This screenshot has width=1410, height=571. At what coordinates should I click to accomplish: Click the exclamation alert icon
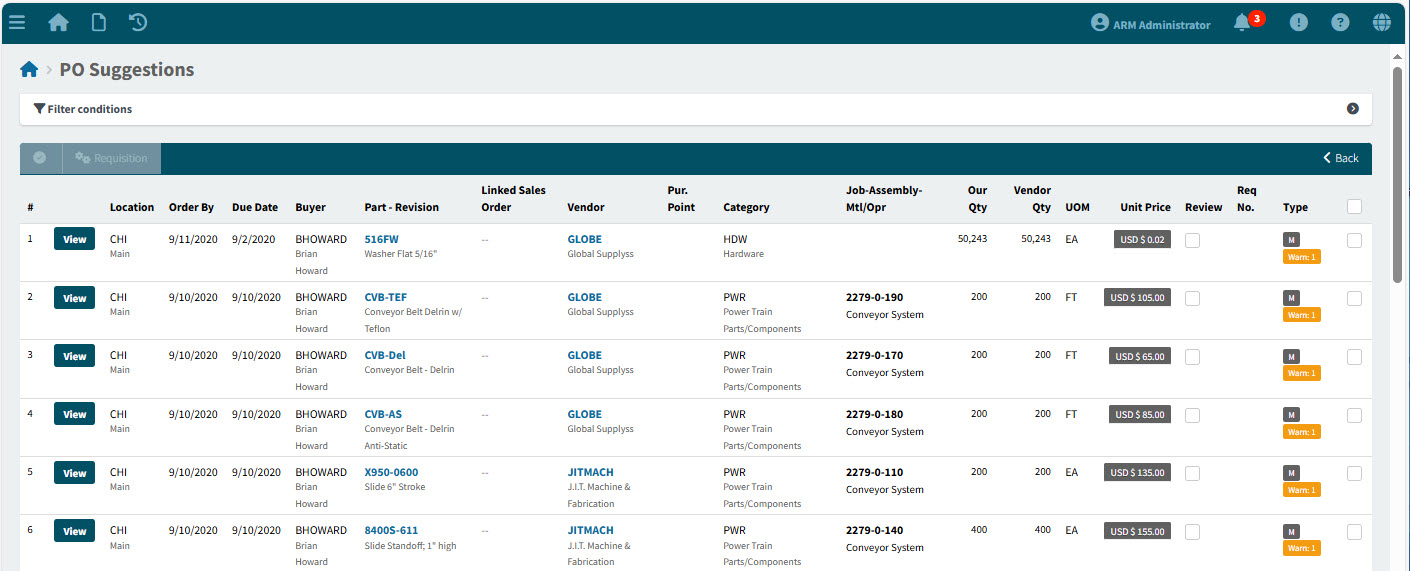tap(1298, 23)
